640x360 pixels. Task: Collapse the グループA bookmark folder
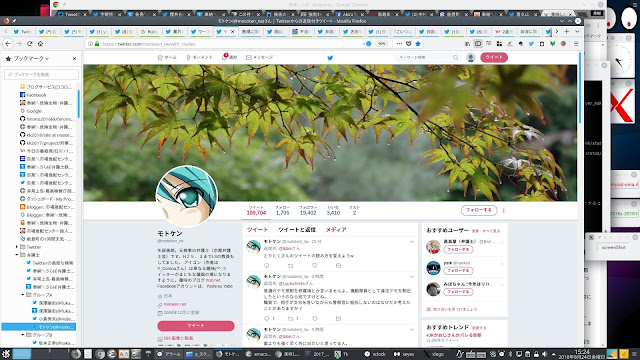click(23, 295)
